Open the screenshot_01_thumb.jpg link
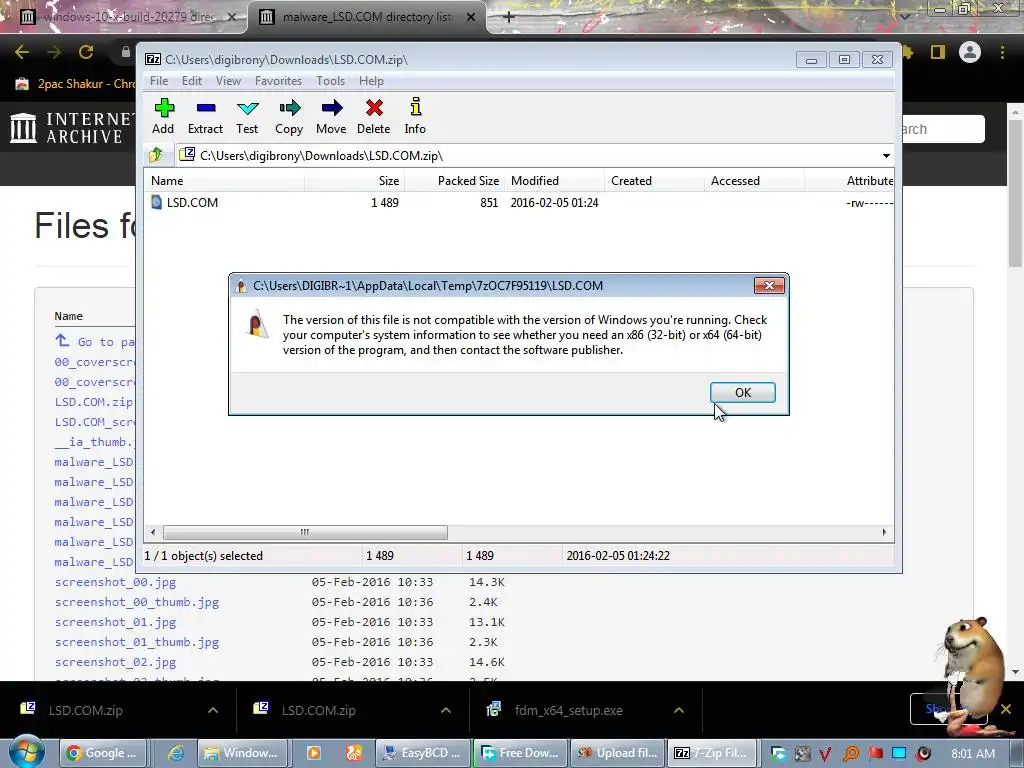Image resolution: width=1024 pixels, height=768 pixels. pos(136,642)
